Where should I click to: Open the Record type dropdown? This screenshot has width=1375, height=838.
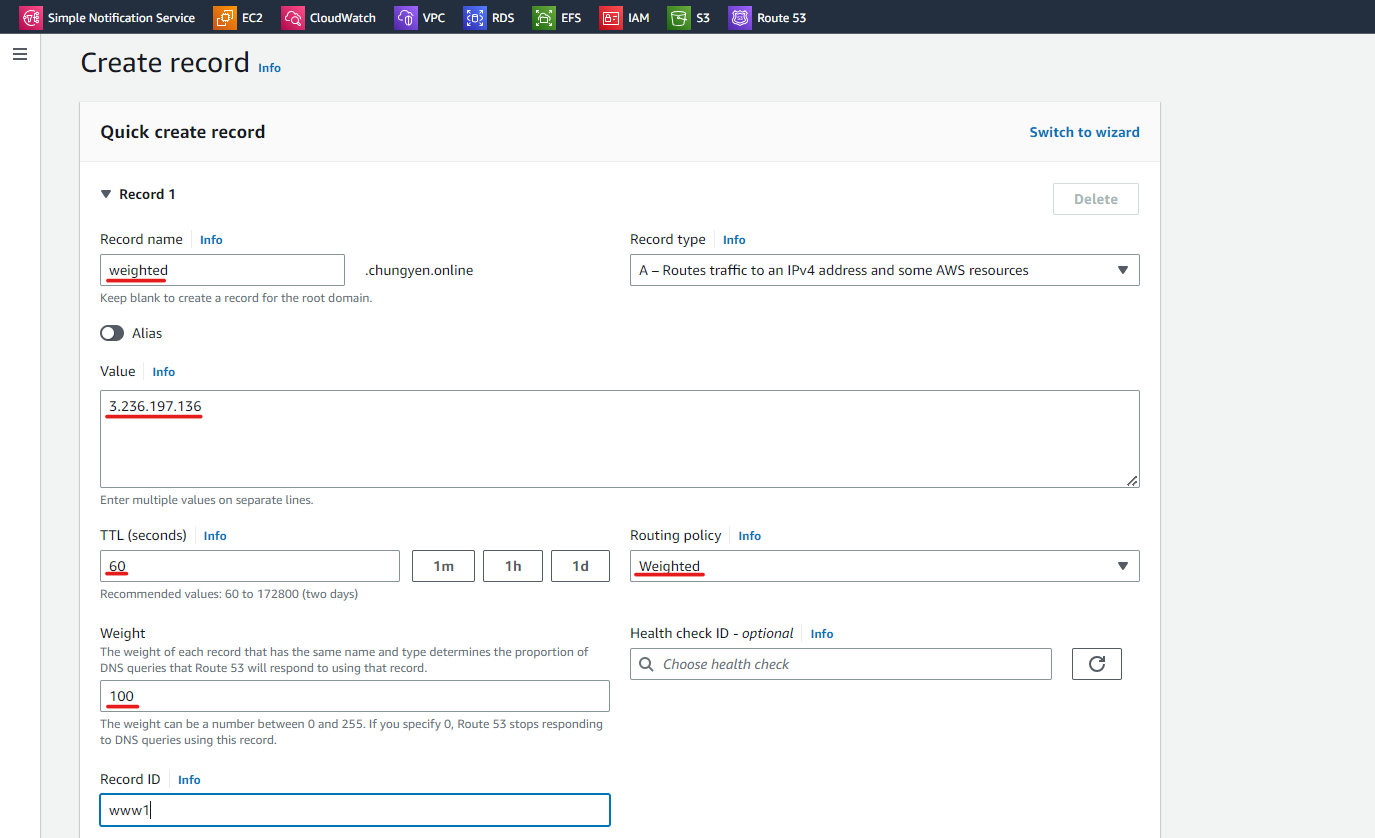[x=885, y=270]
